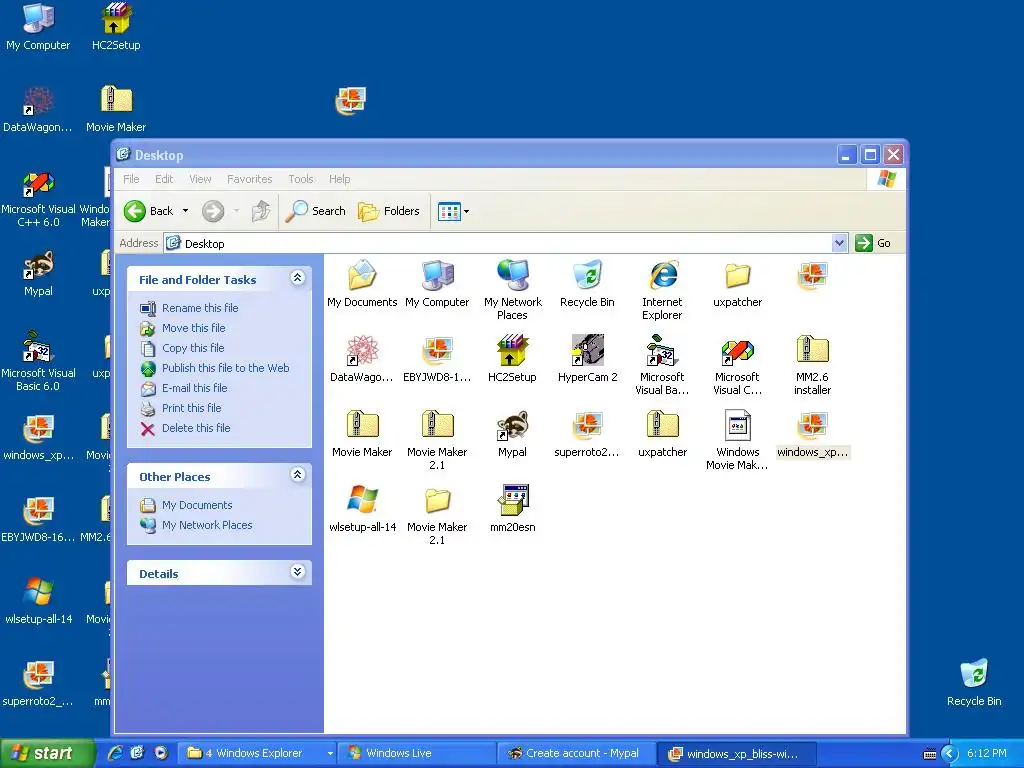The width and height of the screenshot is (1024, 768).
Task: Select My Network Places icon
Action: point(513,289)
